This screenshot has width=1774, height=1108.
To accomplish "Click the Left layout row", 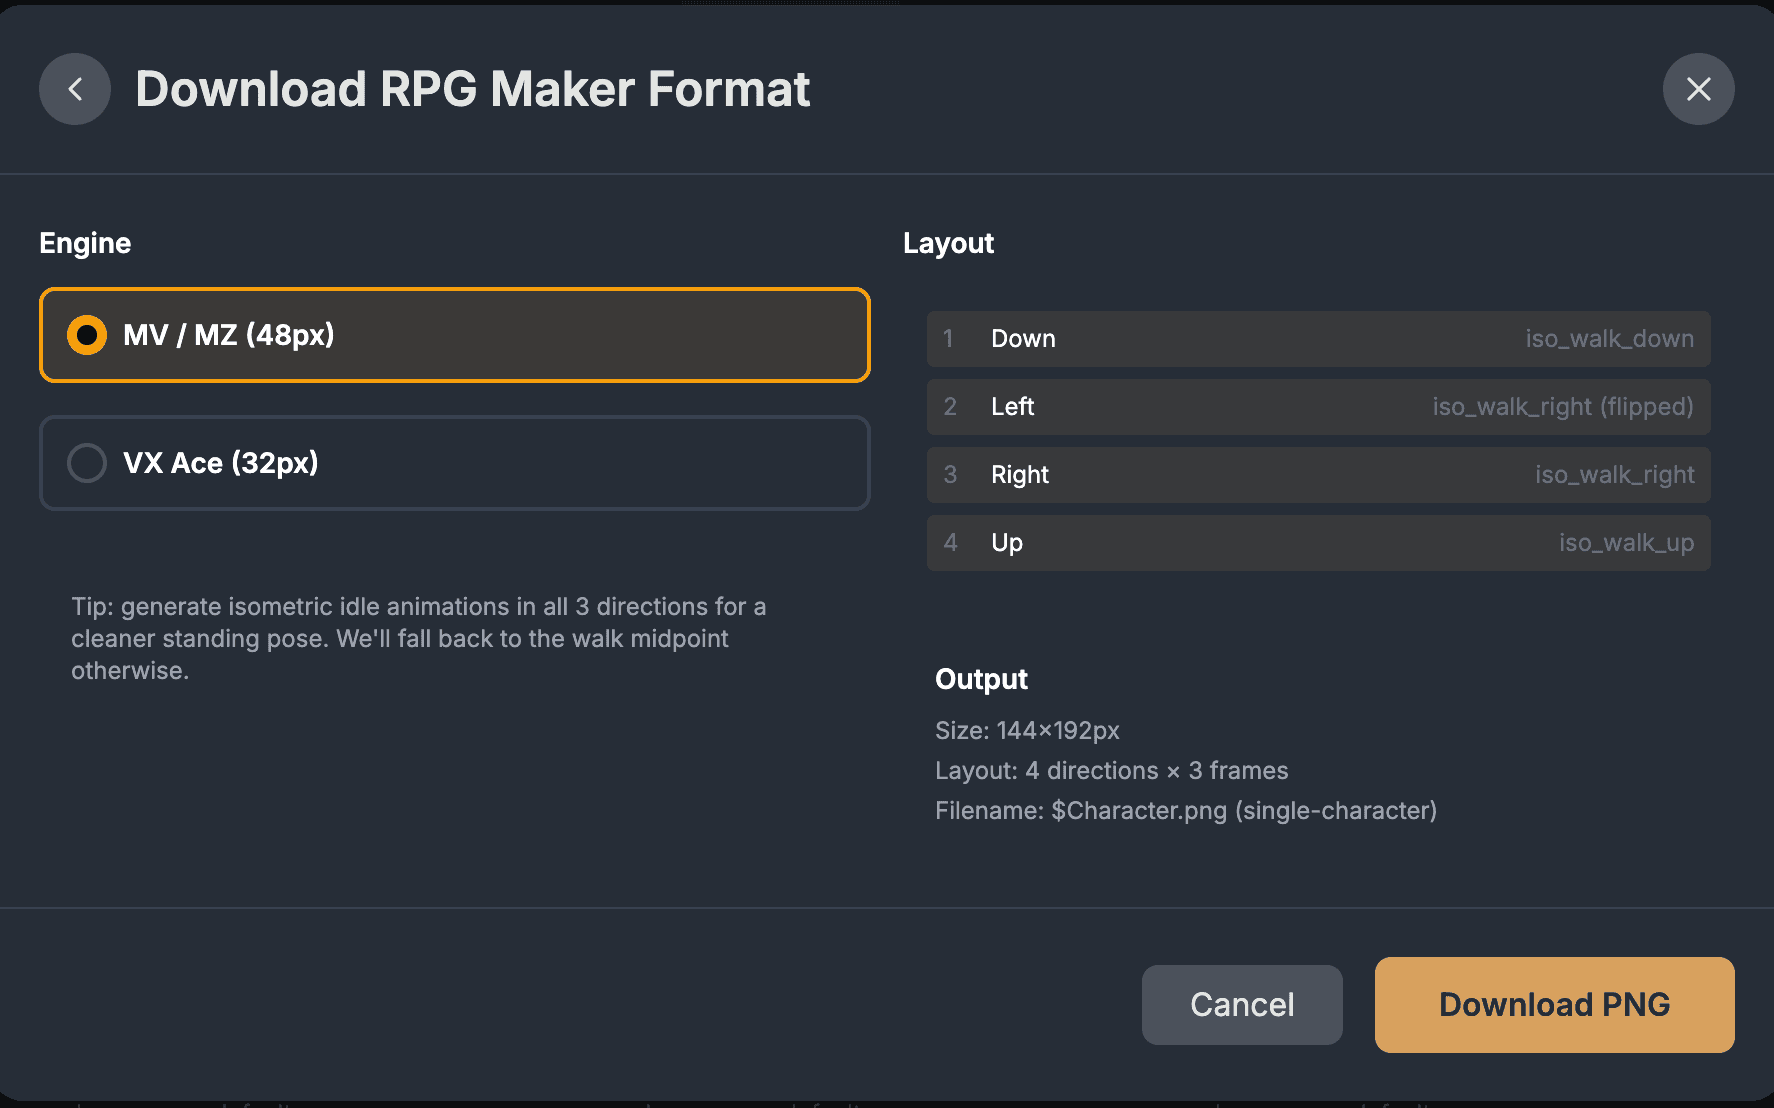I will [x=1318, y=407].
